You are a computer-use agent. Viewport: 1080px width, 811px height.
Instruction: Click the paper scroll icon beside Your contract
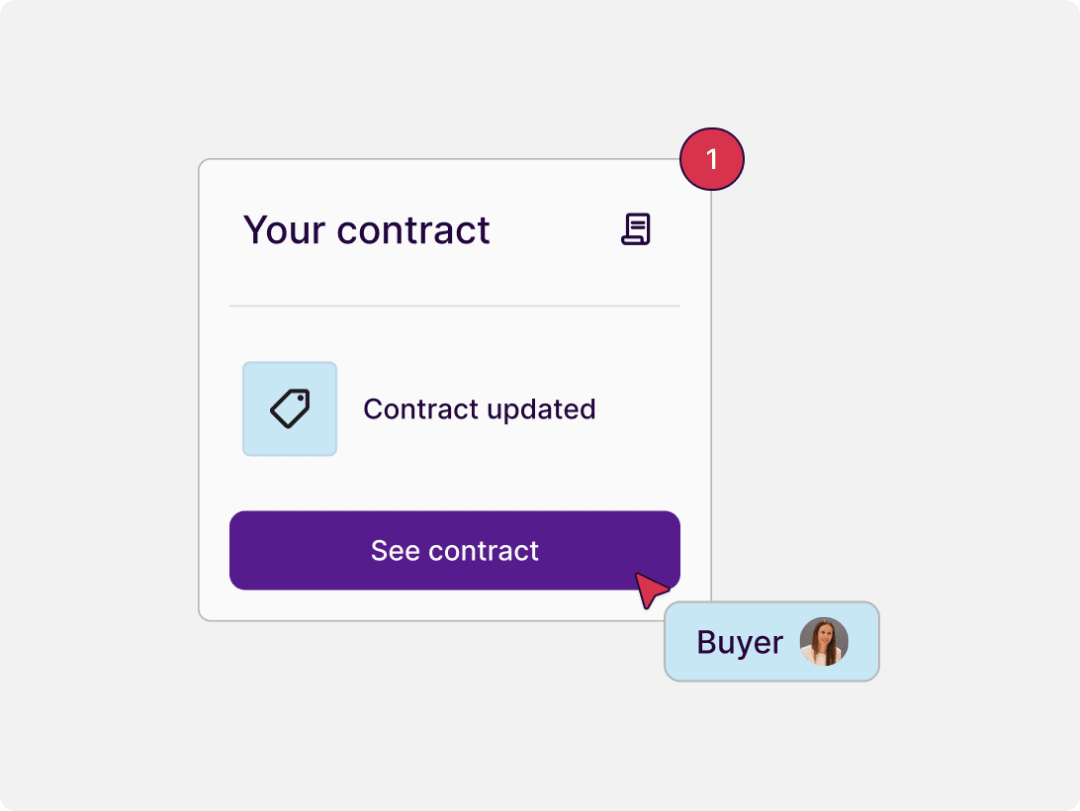(636, 229)
